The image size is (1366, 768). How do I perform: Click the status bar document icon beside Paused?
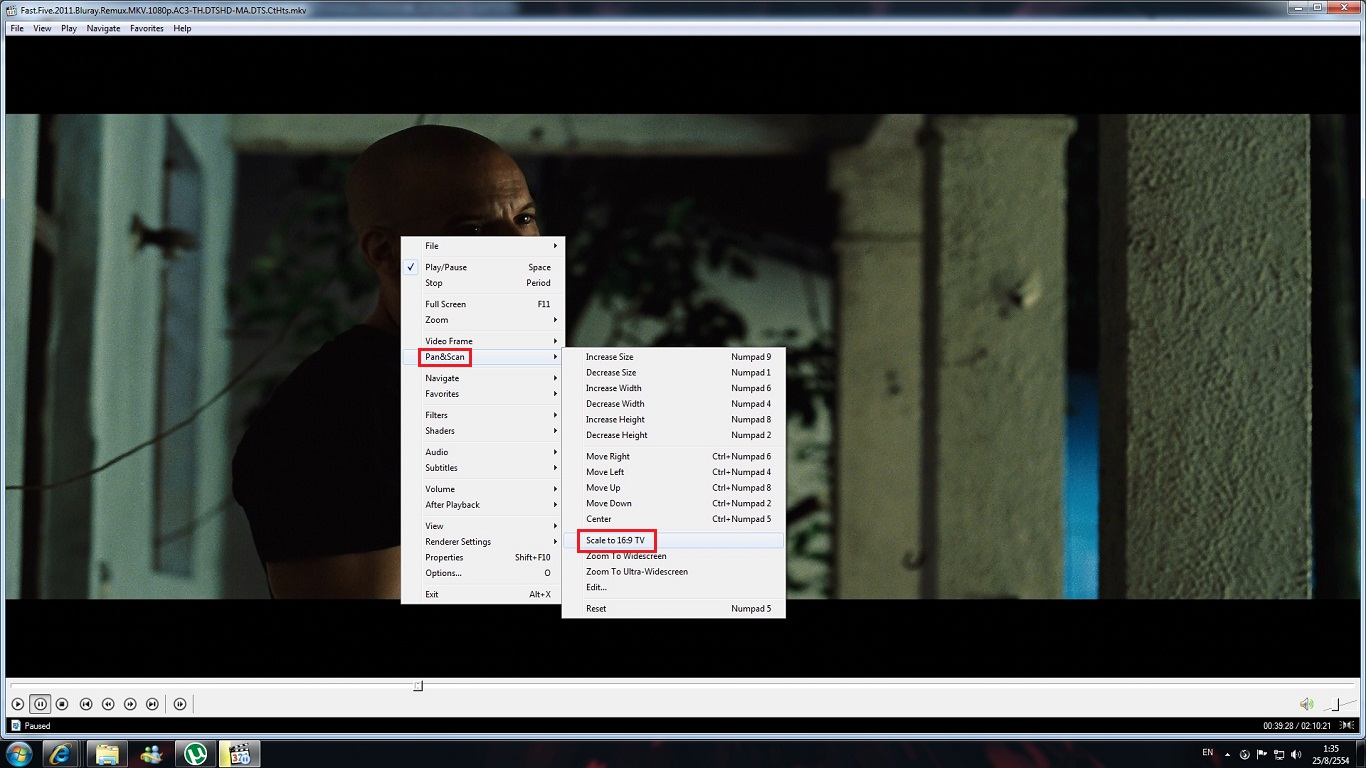(x=15, y=726)
